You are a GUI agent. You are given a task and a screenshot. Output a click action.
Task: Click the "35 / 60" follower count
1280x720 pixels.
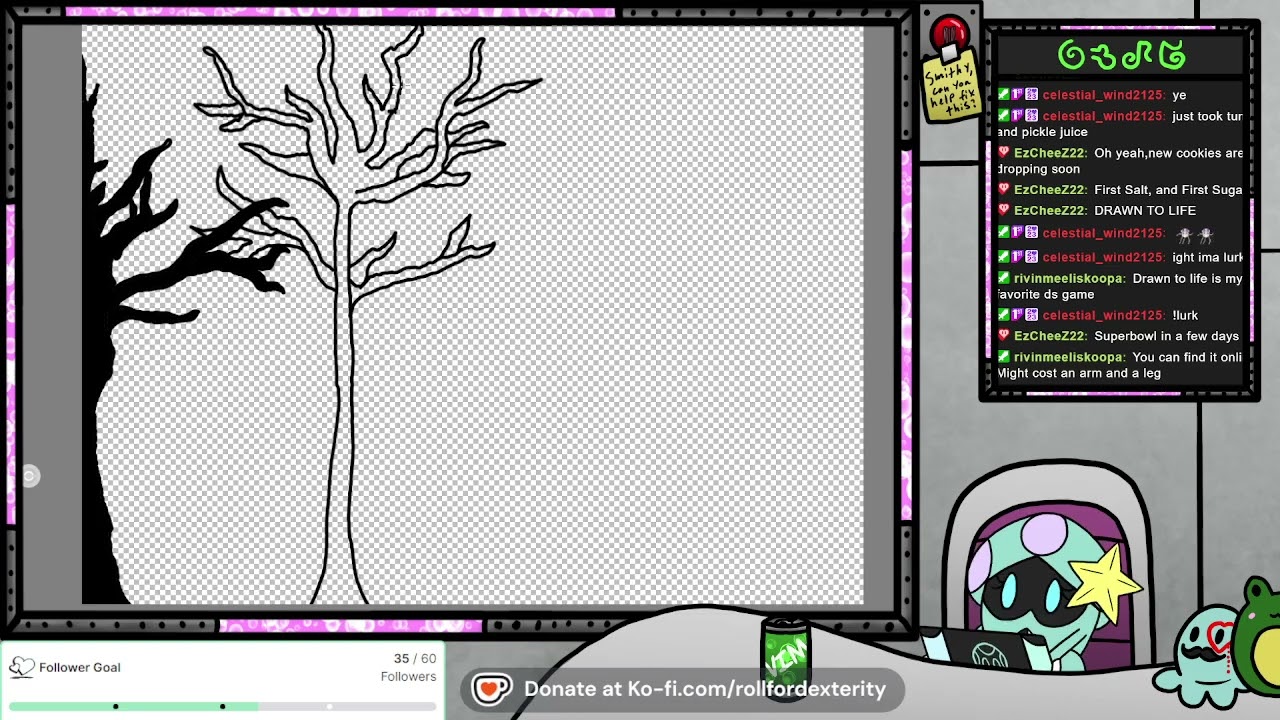pyautogui.click(x=415, y=659)
